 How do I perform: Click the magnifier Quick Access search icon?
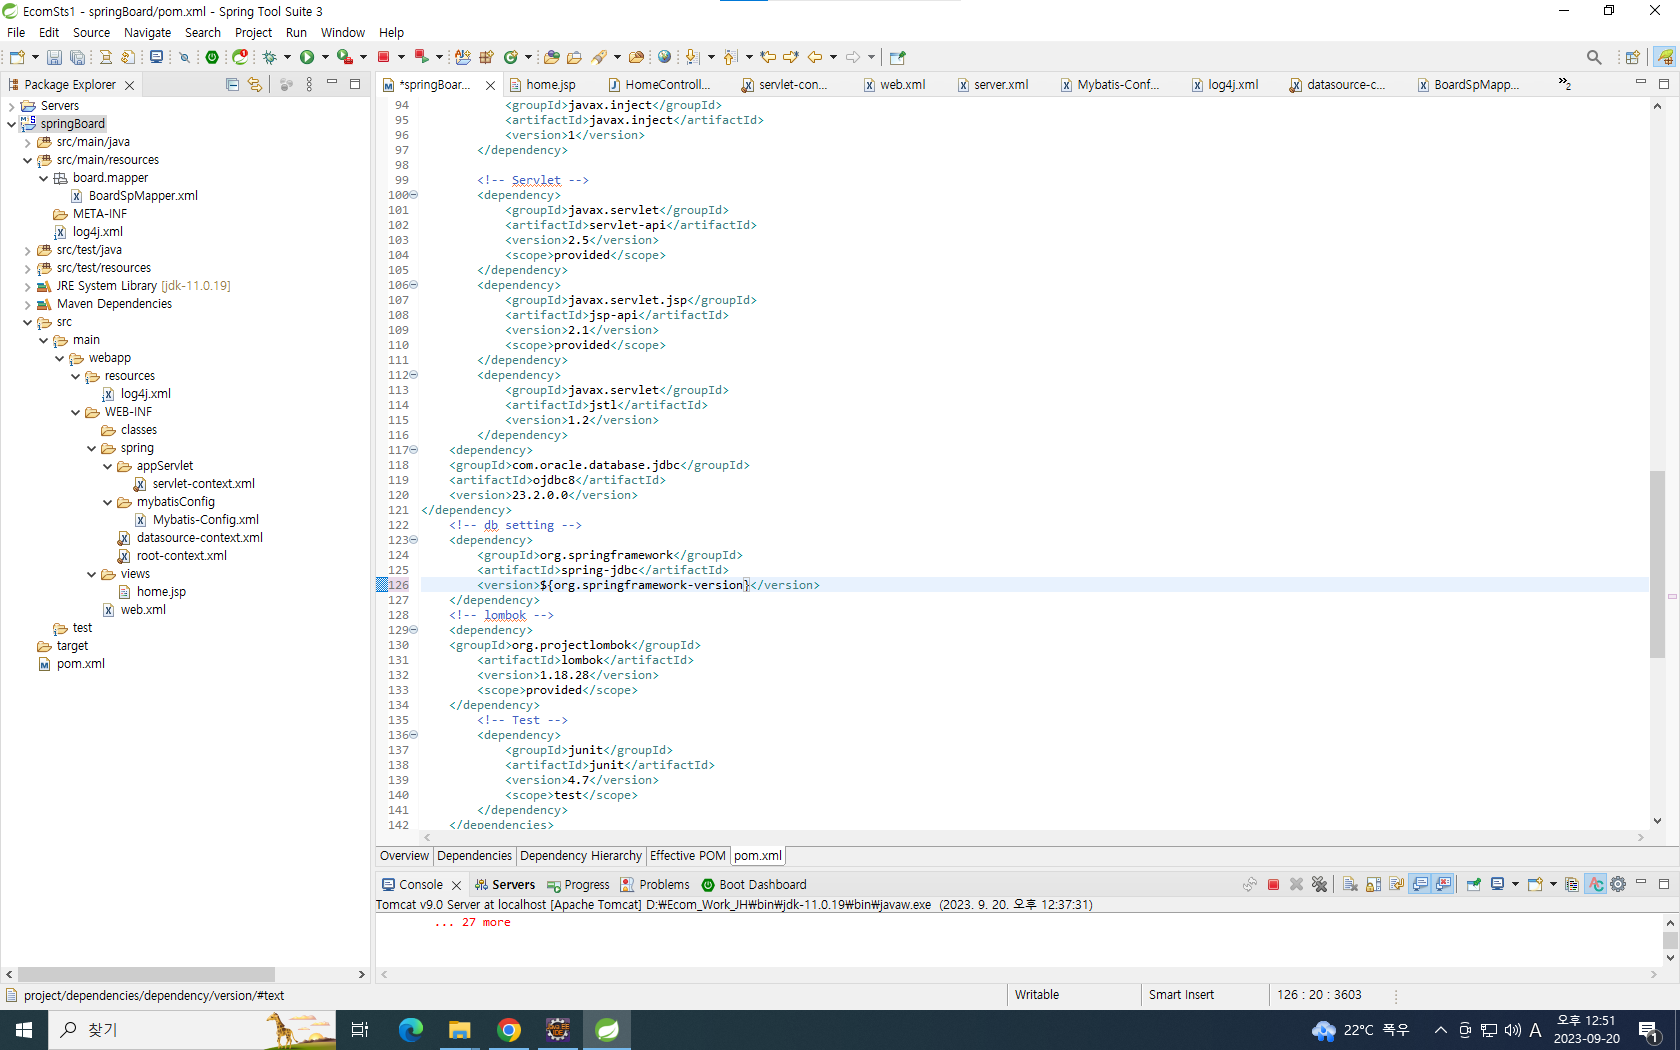point(1594,57)
